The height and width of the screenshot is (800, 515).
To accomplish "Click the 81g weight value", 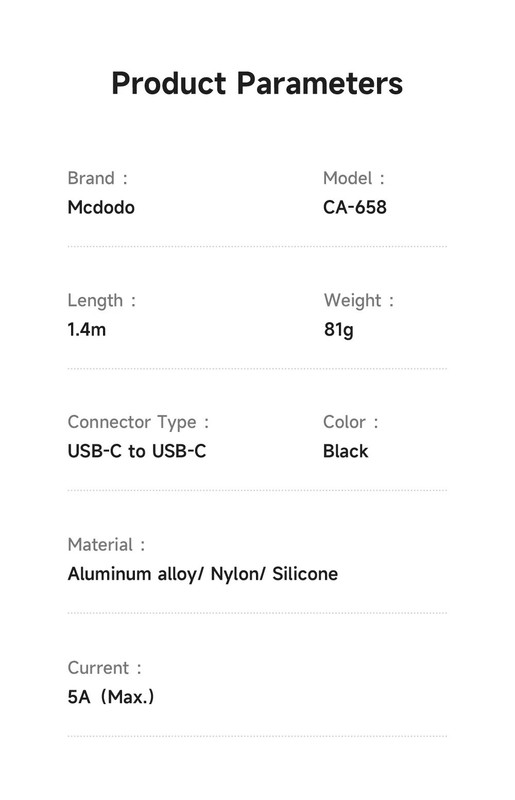I will pyautogui.click(x=338, y=330).
